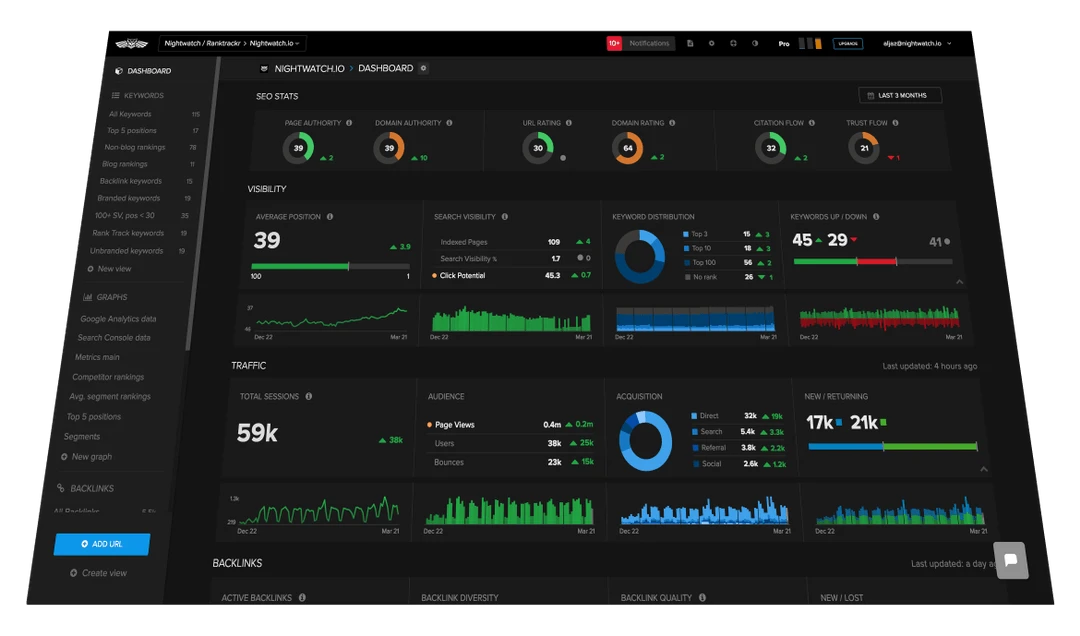Open the chat support widget
1080x636 pixels.
pyautogui.click(x=1010, y=560)
